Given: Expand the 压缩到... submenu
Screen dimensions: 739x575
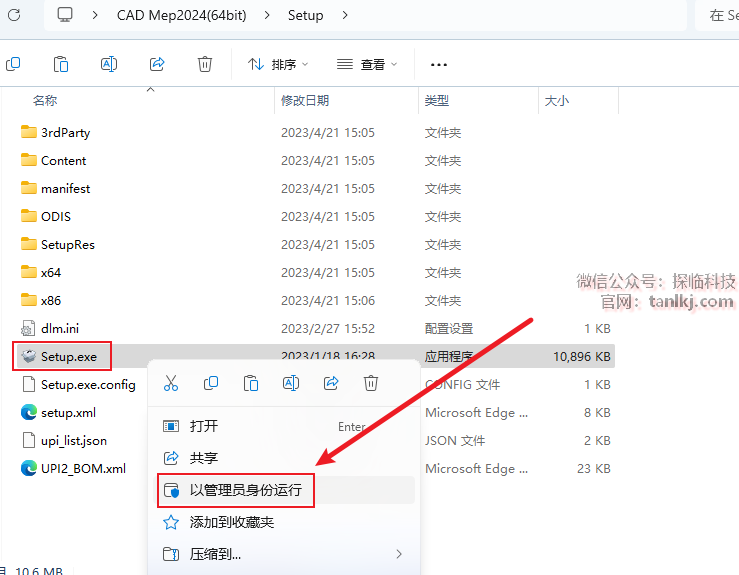Looking at the screenshot, I should coord(280,554).
